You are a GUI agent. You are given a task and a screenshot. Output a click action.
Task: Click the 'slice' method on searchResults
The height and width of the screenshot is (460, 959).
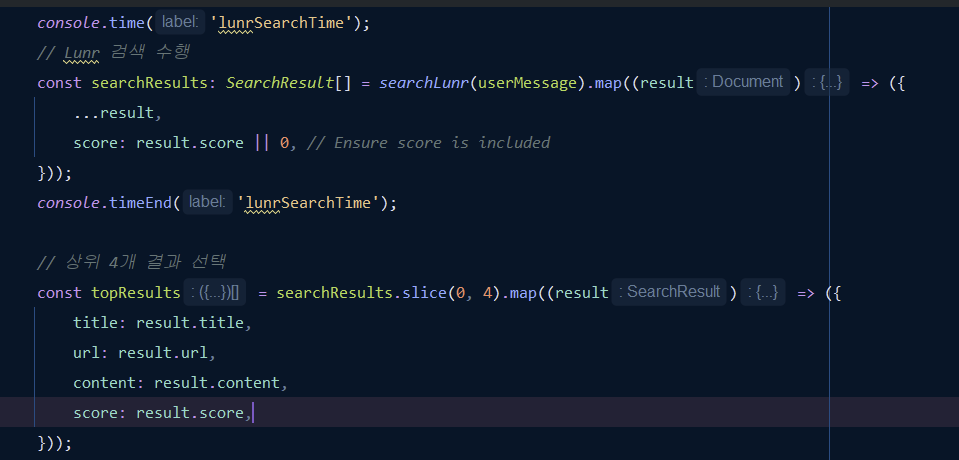tap(424, 293)
